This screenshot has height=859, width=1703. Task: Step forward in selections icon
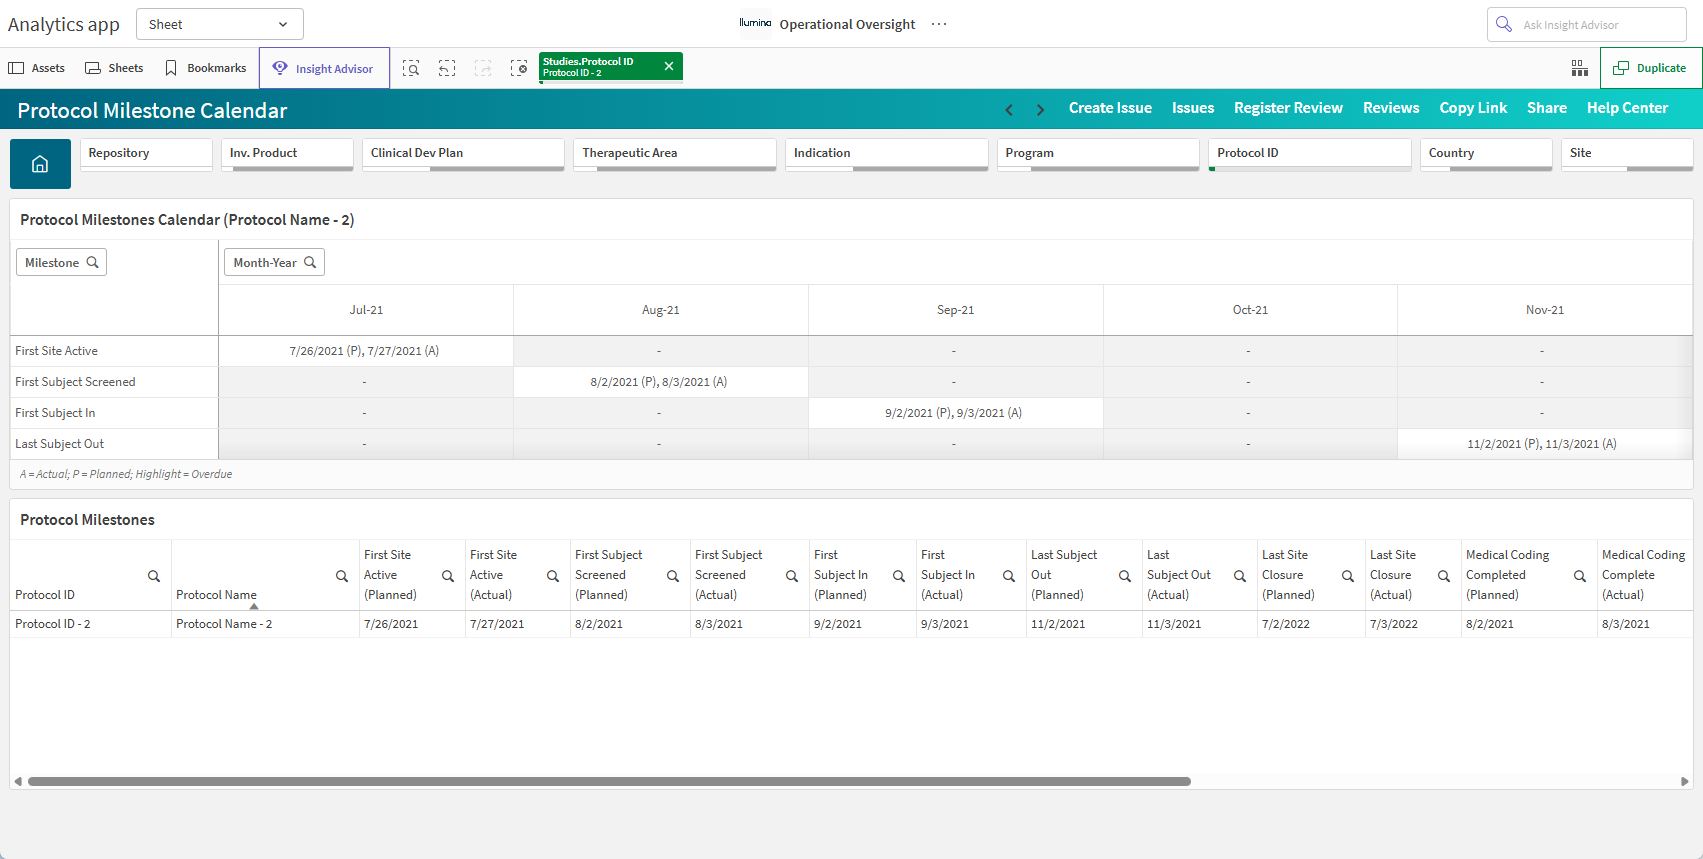483,68
